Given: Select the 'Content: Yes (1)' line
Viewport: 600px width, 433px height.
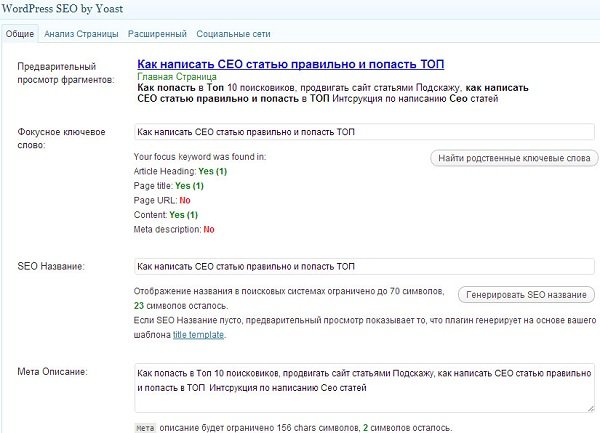Looking at the screenshot, I should point(166,215).
